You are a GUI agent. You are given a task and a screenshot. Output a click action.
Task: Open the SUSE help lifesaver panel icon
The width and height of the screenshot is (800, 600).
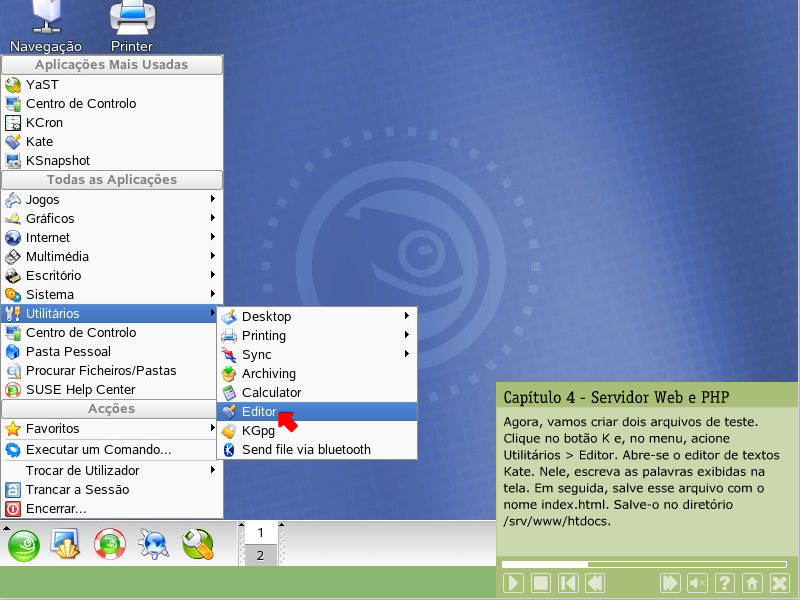(x=109, y=544)
